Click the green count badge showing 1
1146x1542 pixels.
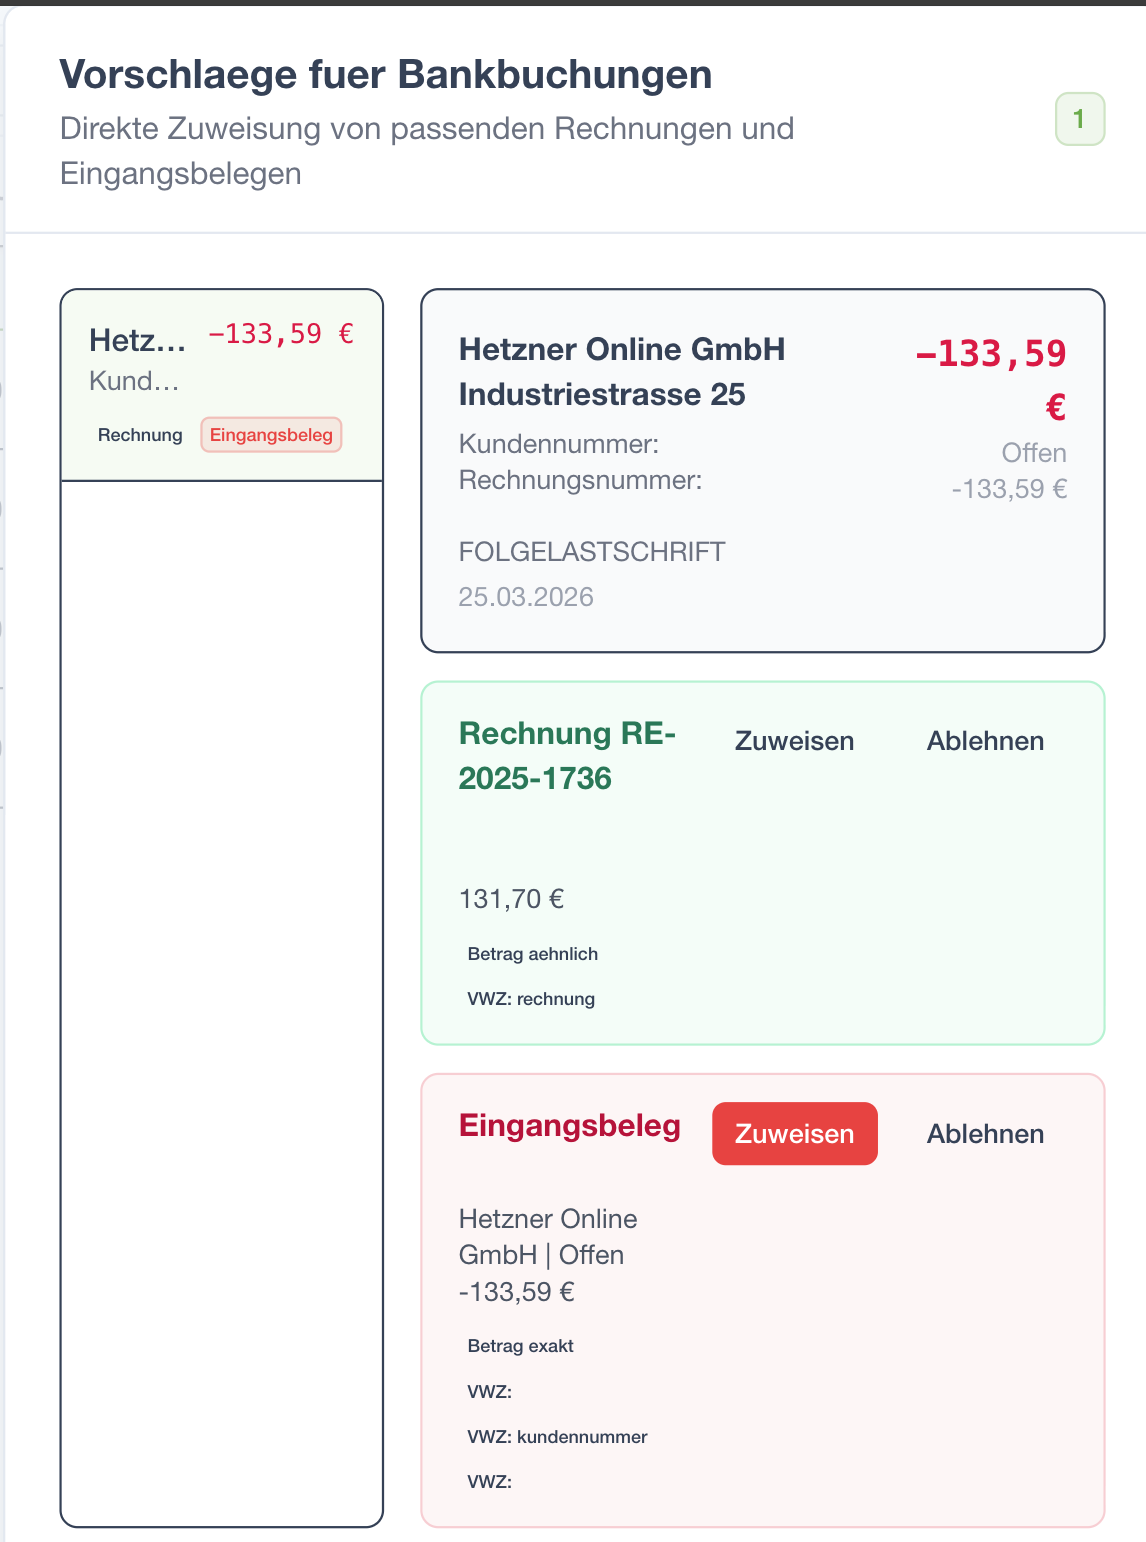tap(1080, 119)
